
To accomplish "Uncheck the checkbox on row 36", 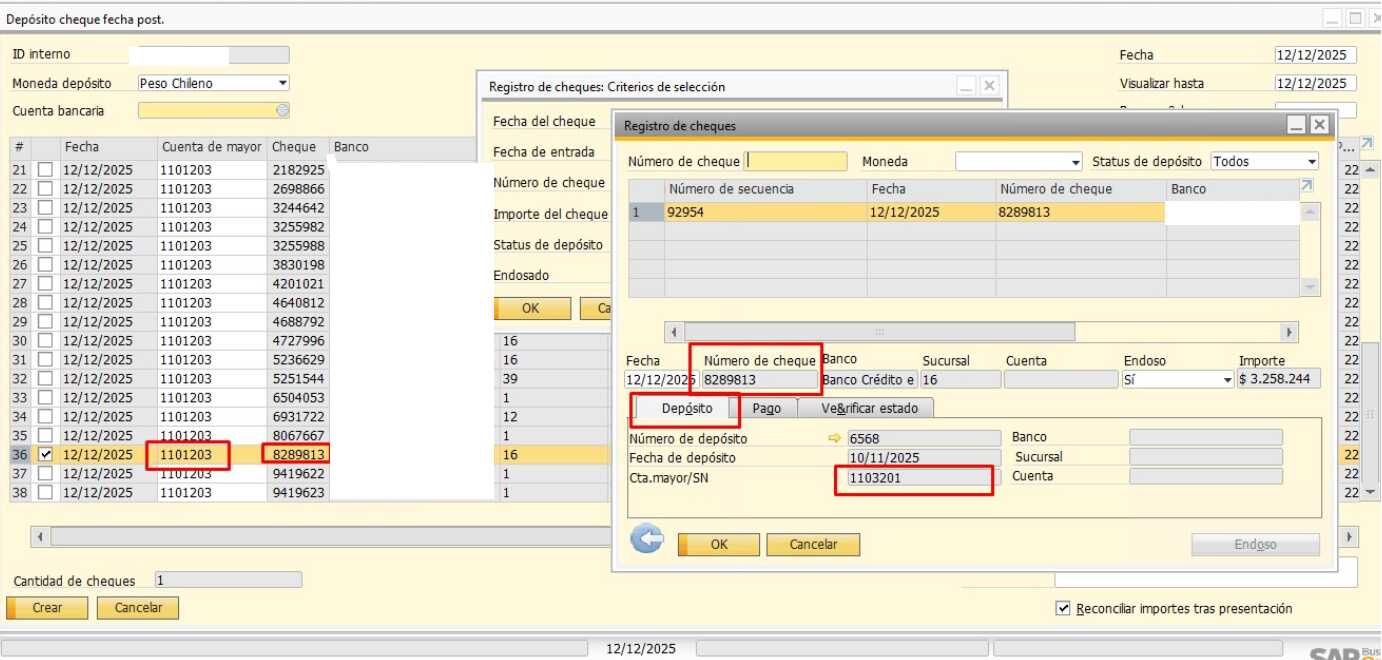I will click(45, 454).
